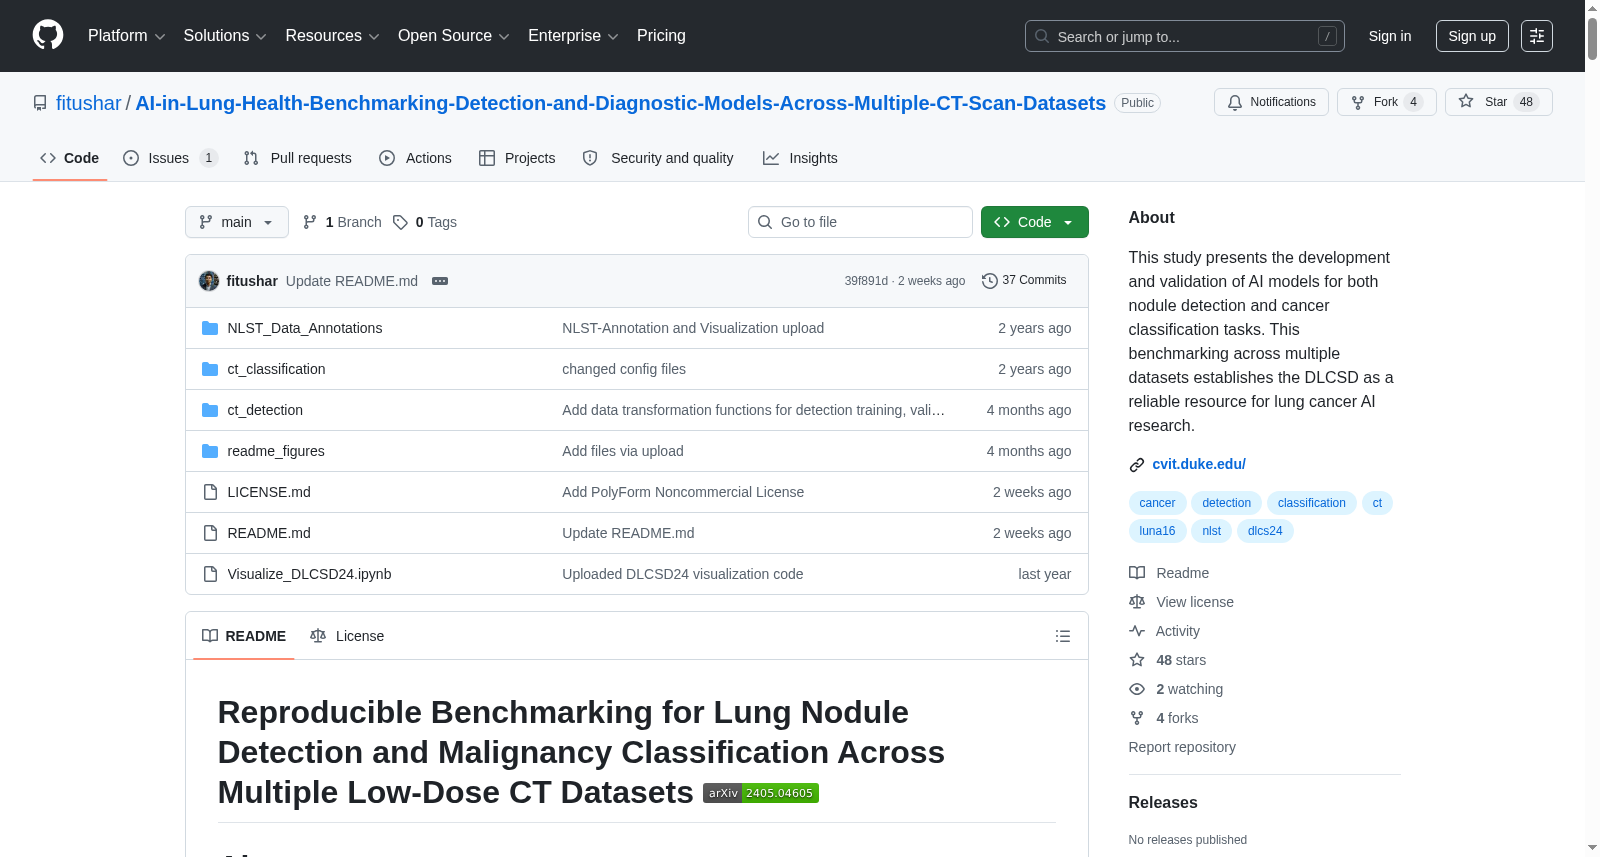Click the commit history clock icon
1600x857 pixels.
(990, 281)
